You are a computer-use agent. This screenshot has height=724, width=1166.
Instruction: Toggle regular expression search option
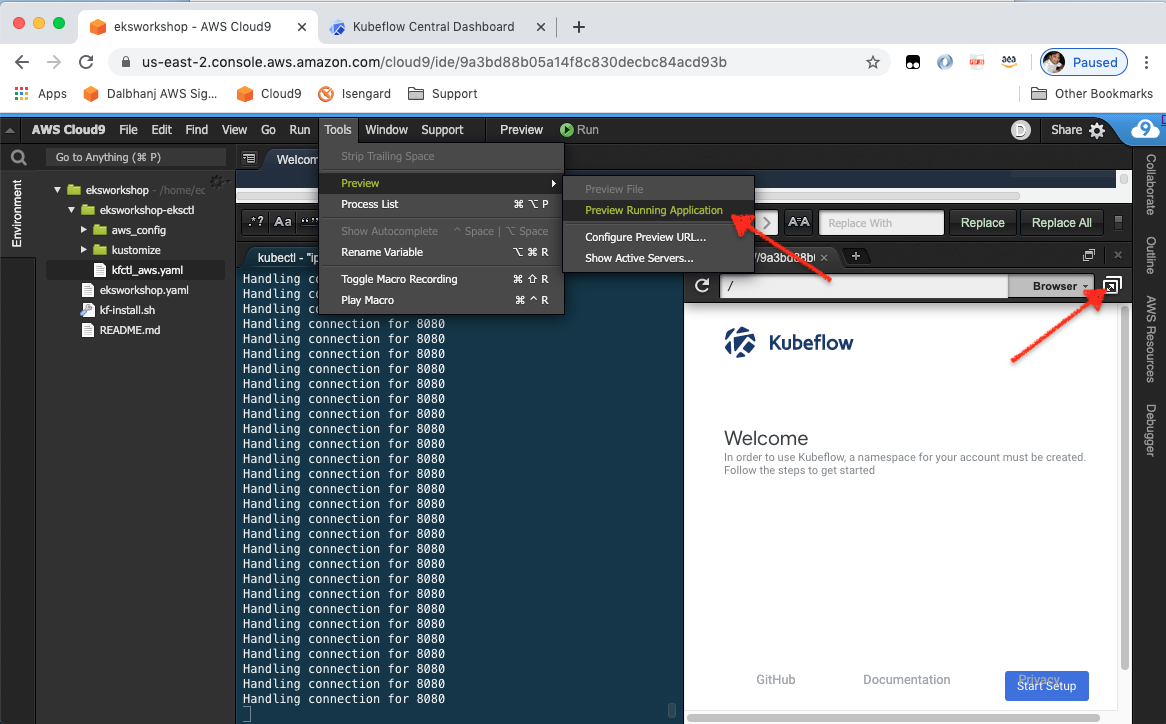(x=257, y=222)
